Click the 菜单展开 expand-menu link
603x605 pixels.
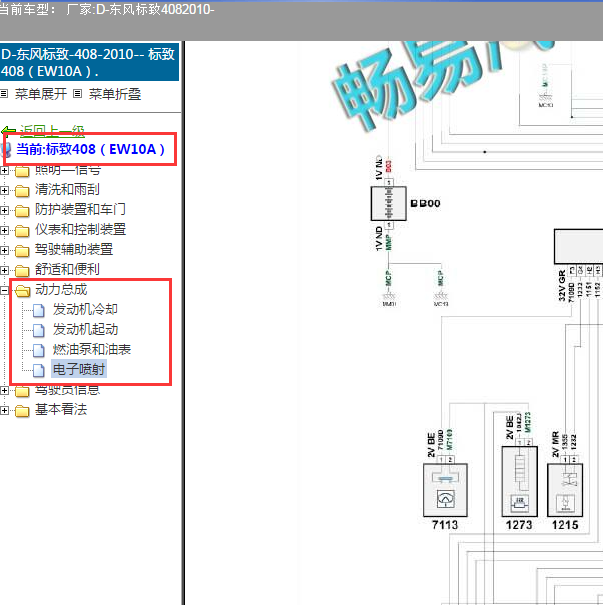[x=41, y=94]
